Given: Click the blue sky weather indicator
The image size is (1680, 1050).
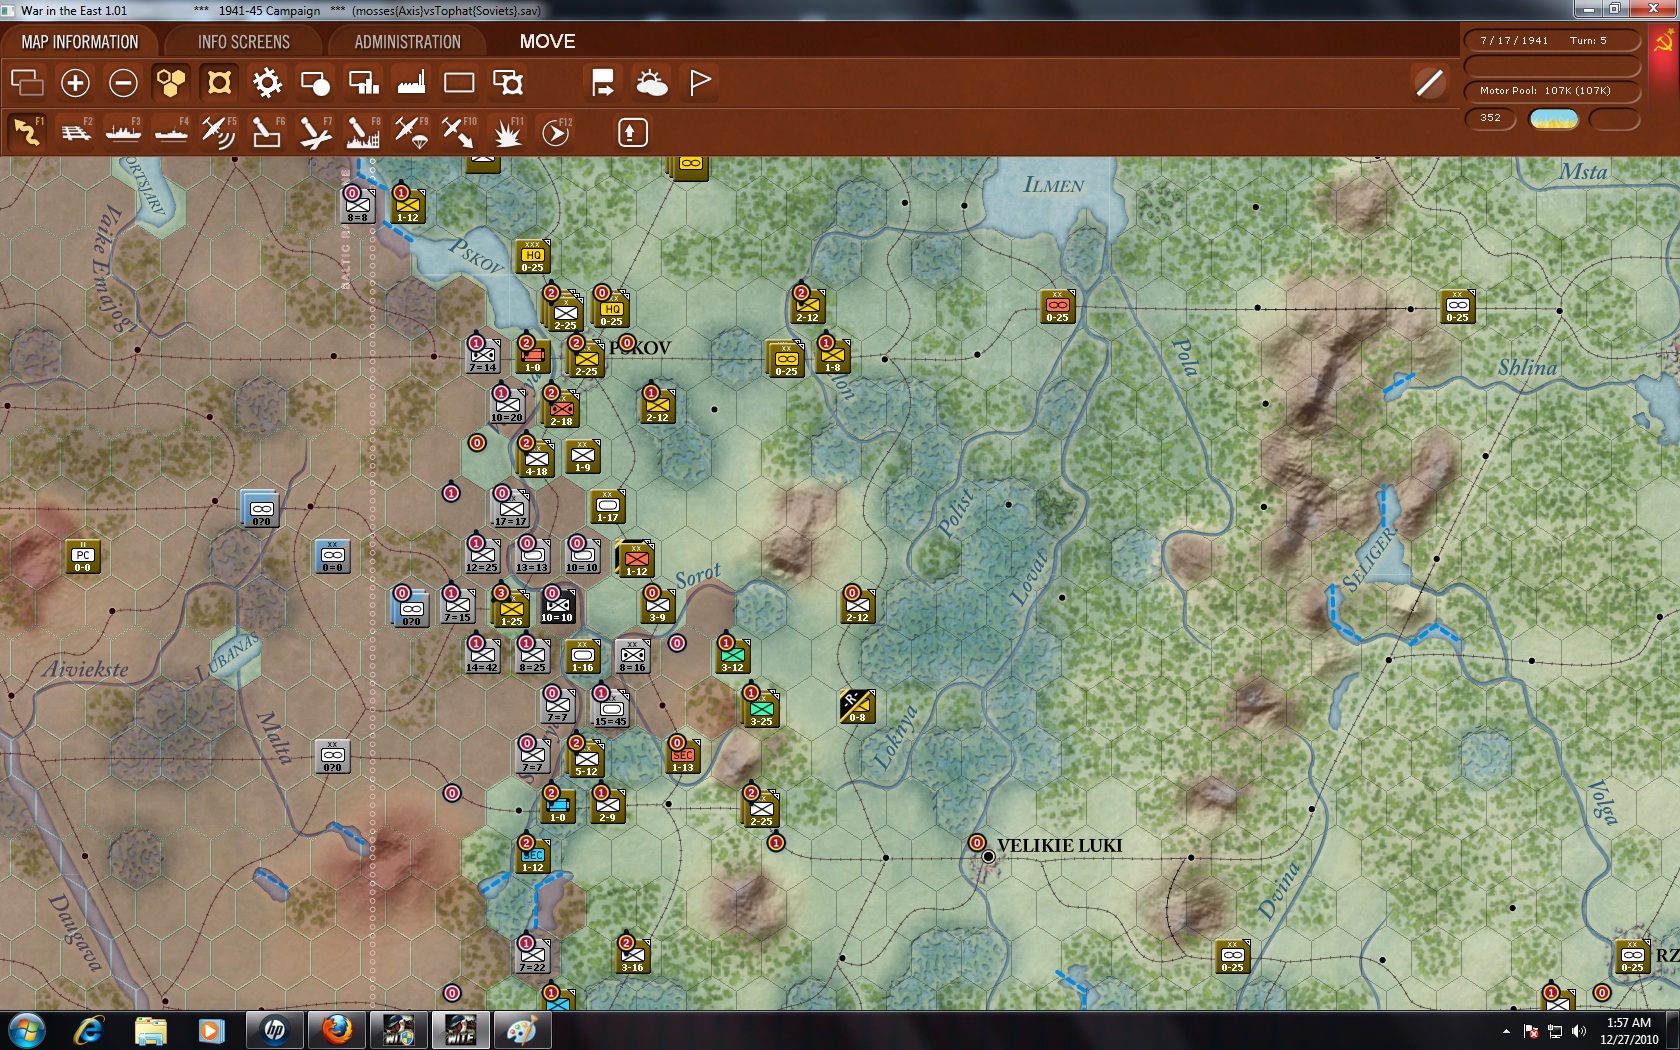Looking at the screenshot, I should pos(1554,119).
